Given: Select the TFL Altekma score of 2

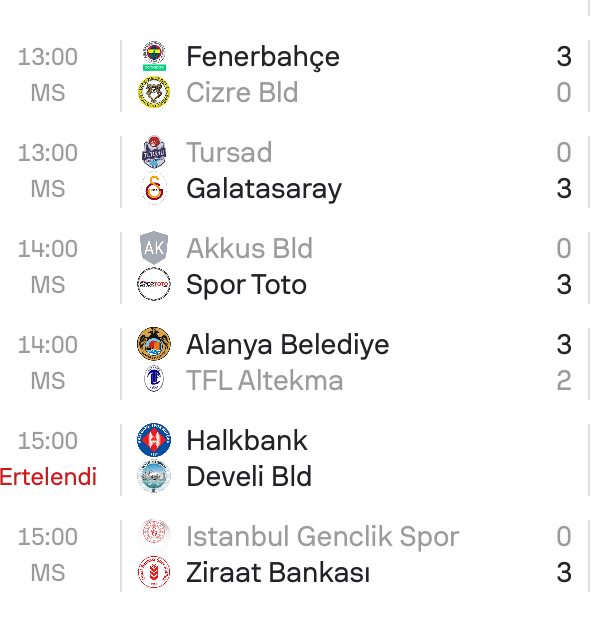Looking at the screenshot, I should click(x=564, y=381).
